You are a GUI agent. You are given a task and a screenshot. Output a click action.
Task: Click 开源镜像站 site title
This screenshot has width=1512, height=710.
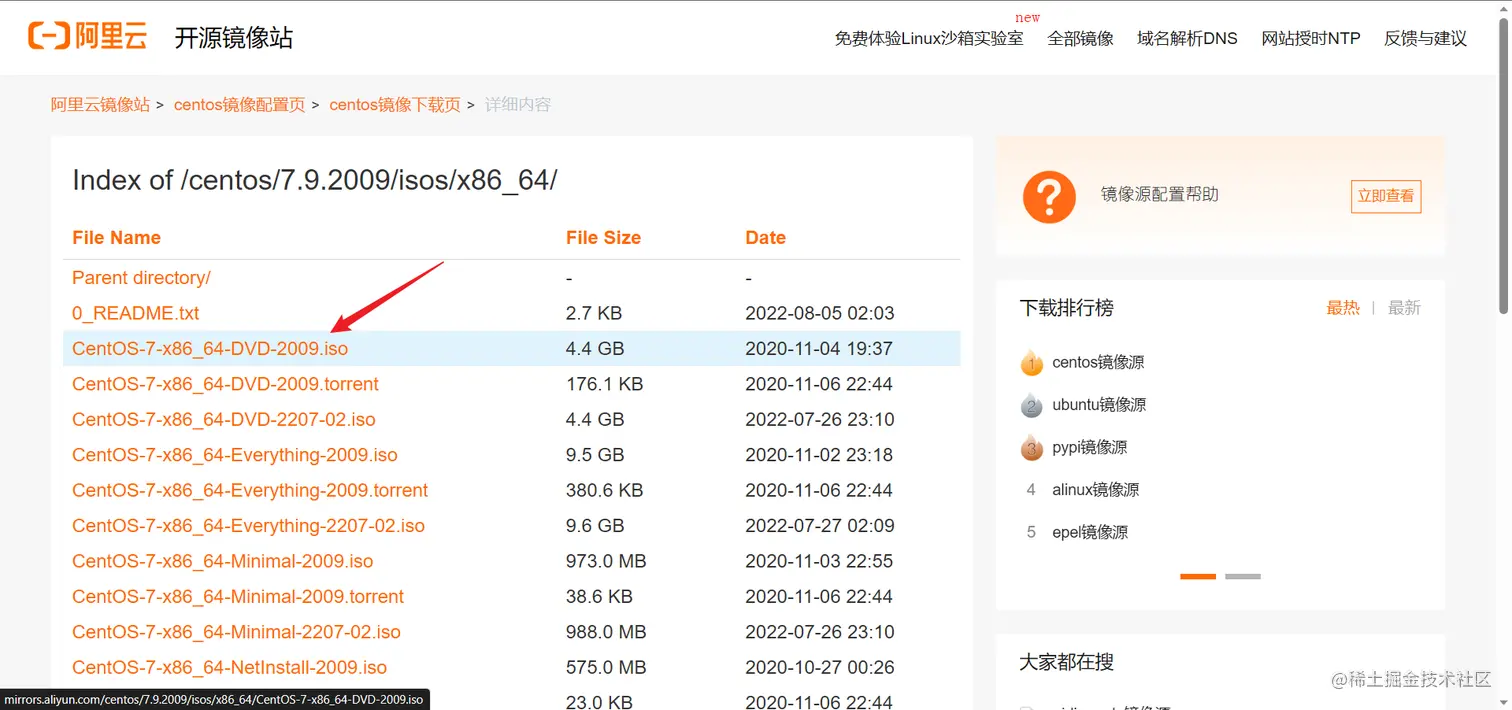pyautogui.click(x=234, y=38)
